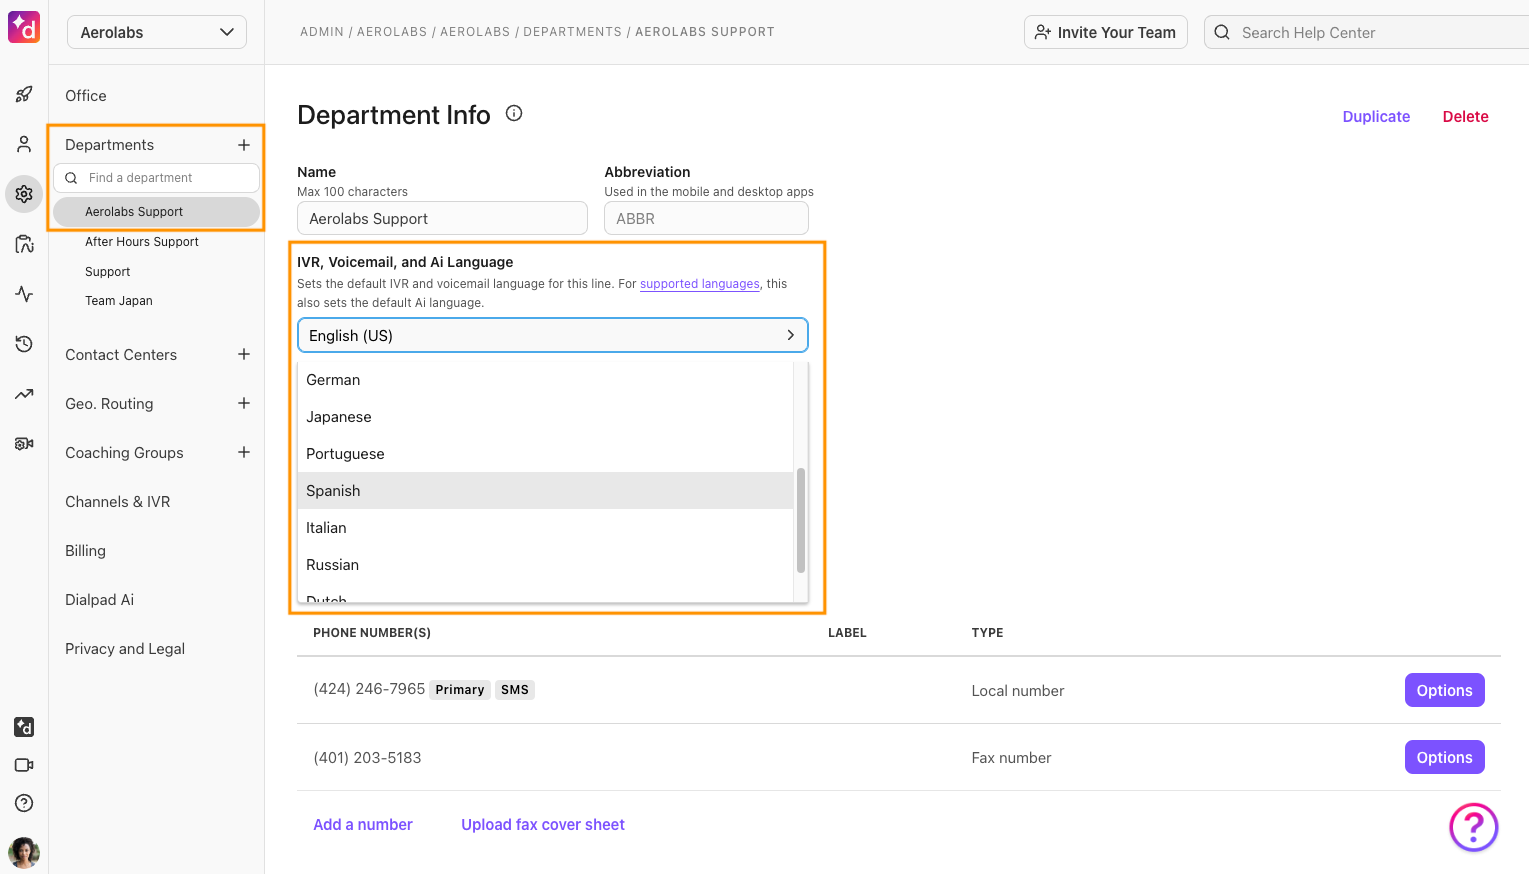This screenshot has width=1529, height=874.
Task: Click the rocket launch icon in sidebar
Action: pos(24,94)
